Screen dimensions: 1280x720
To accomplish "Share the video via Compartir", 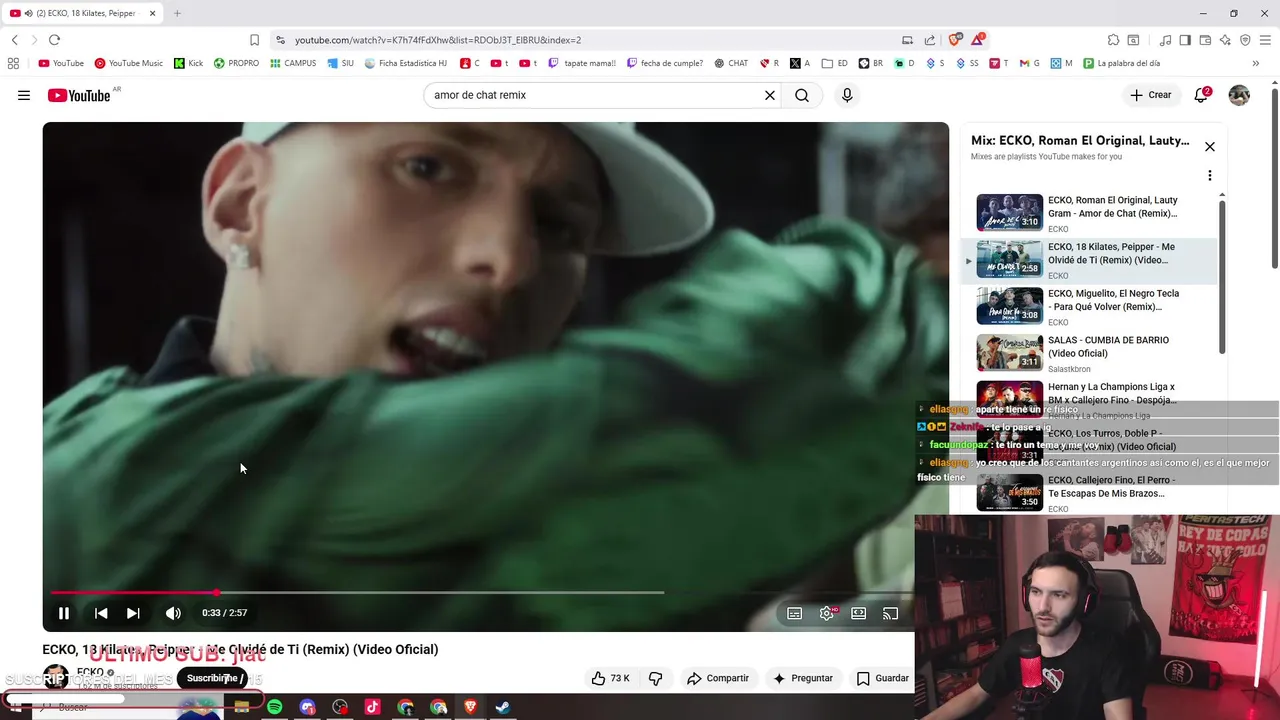I will point(718,678).
